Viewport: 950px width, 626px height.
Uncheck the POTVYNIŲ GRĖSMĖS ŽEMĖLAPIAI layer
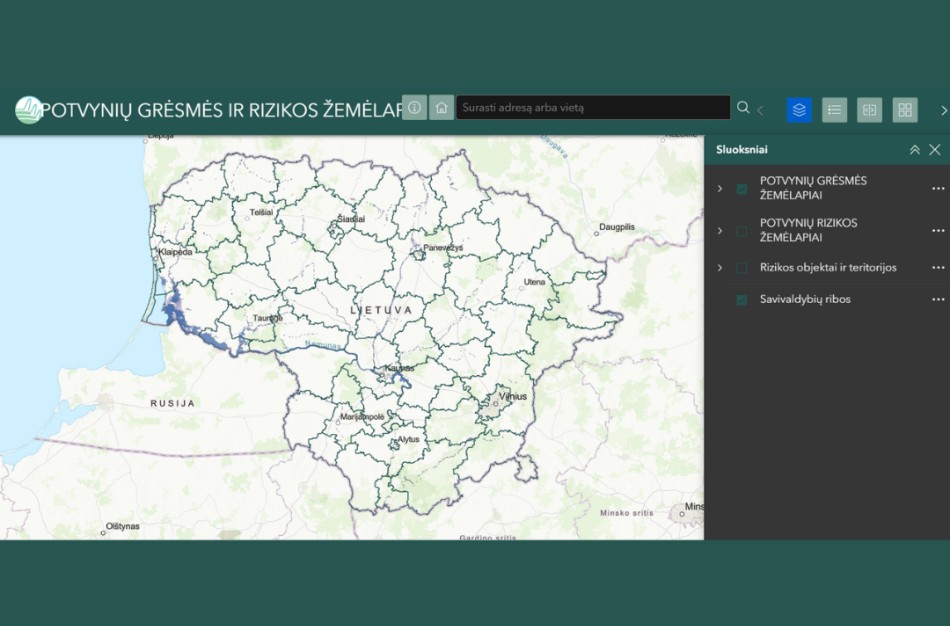point(740,187)
